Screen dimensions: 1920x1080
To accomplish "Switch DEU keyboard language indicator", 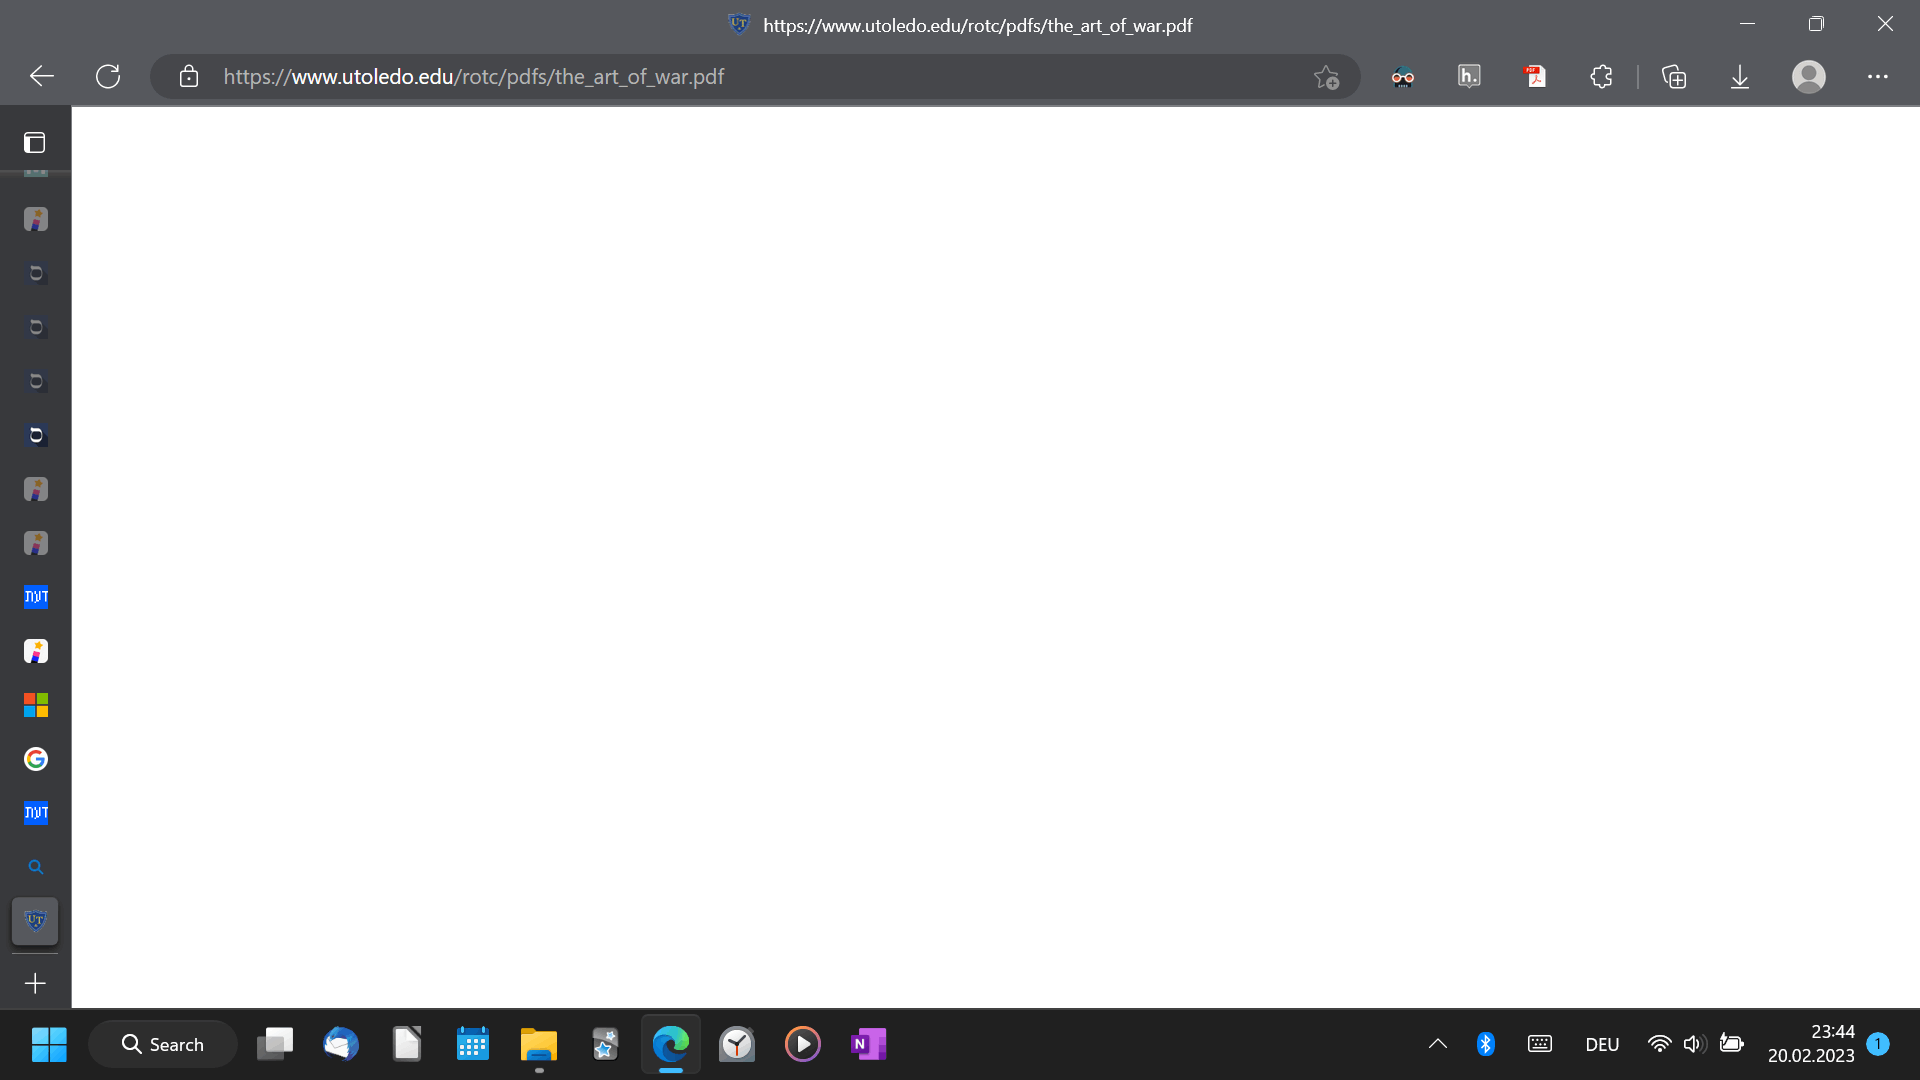I will [x=1602, y=1044].
